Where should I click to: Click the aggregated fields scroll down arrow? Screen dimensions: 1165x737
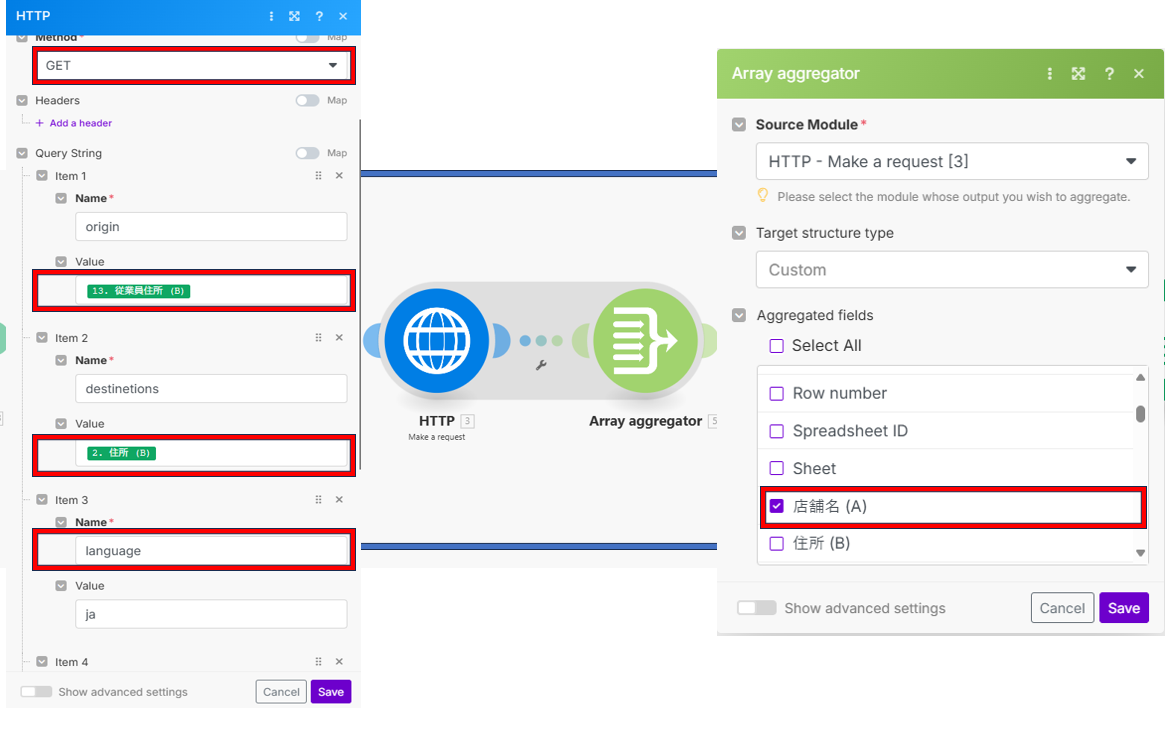coord(1140,553)
